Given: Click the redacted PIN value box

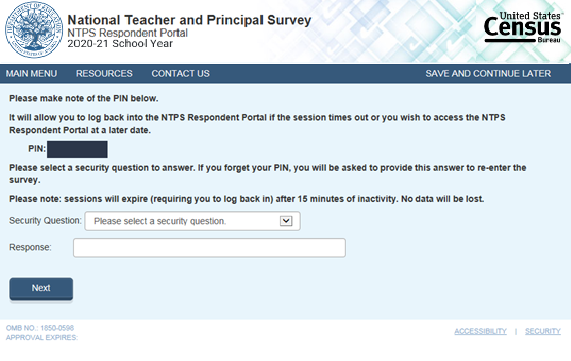Looking at the screenshot, I should (77, 149).
